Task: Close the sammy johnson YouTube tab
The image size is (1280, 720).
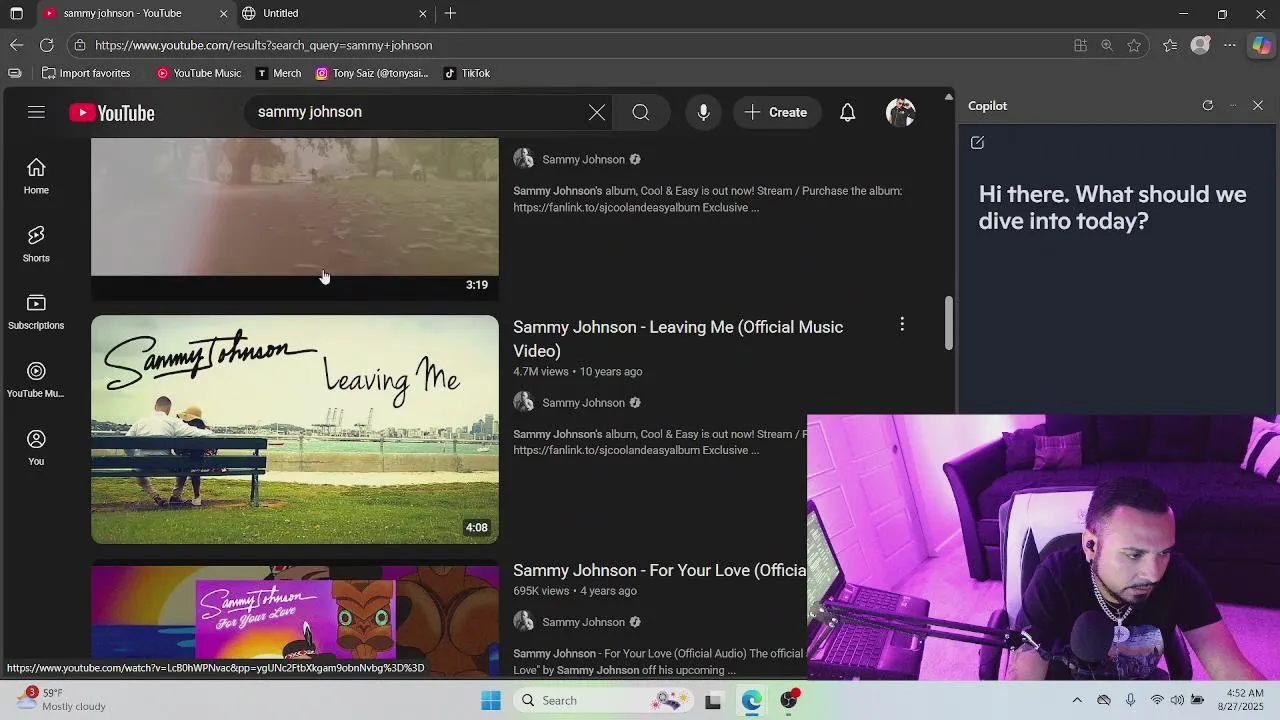Action: point(223,13)
